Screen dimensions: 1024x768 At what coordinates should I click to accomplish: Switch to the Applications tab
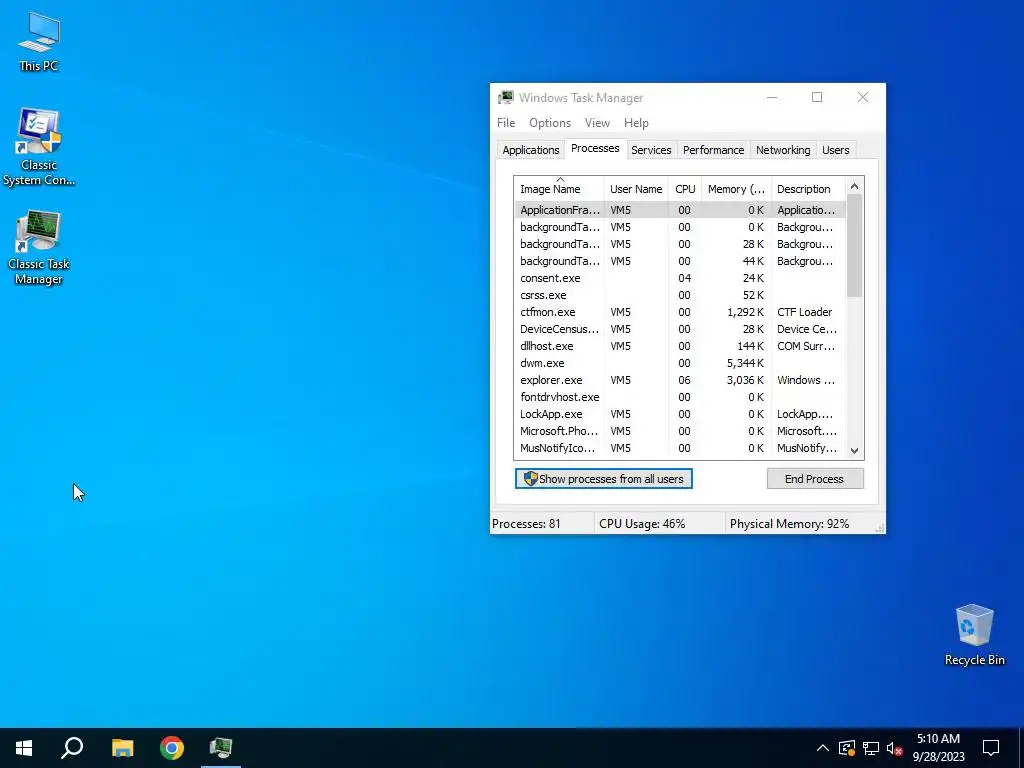pyautogui.click(x=530, y=150)
